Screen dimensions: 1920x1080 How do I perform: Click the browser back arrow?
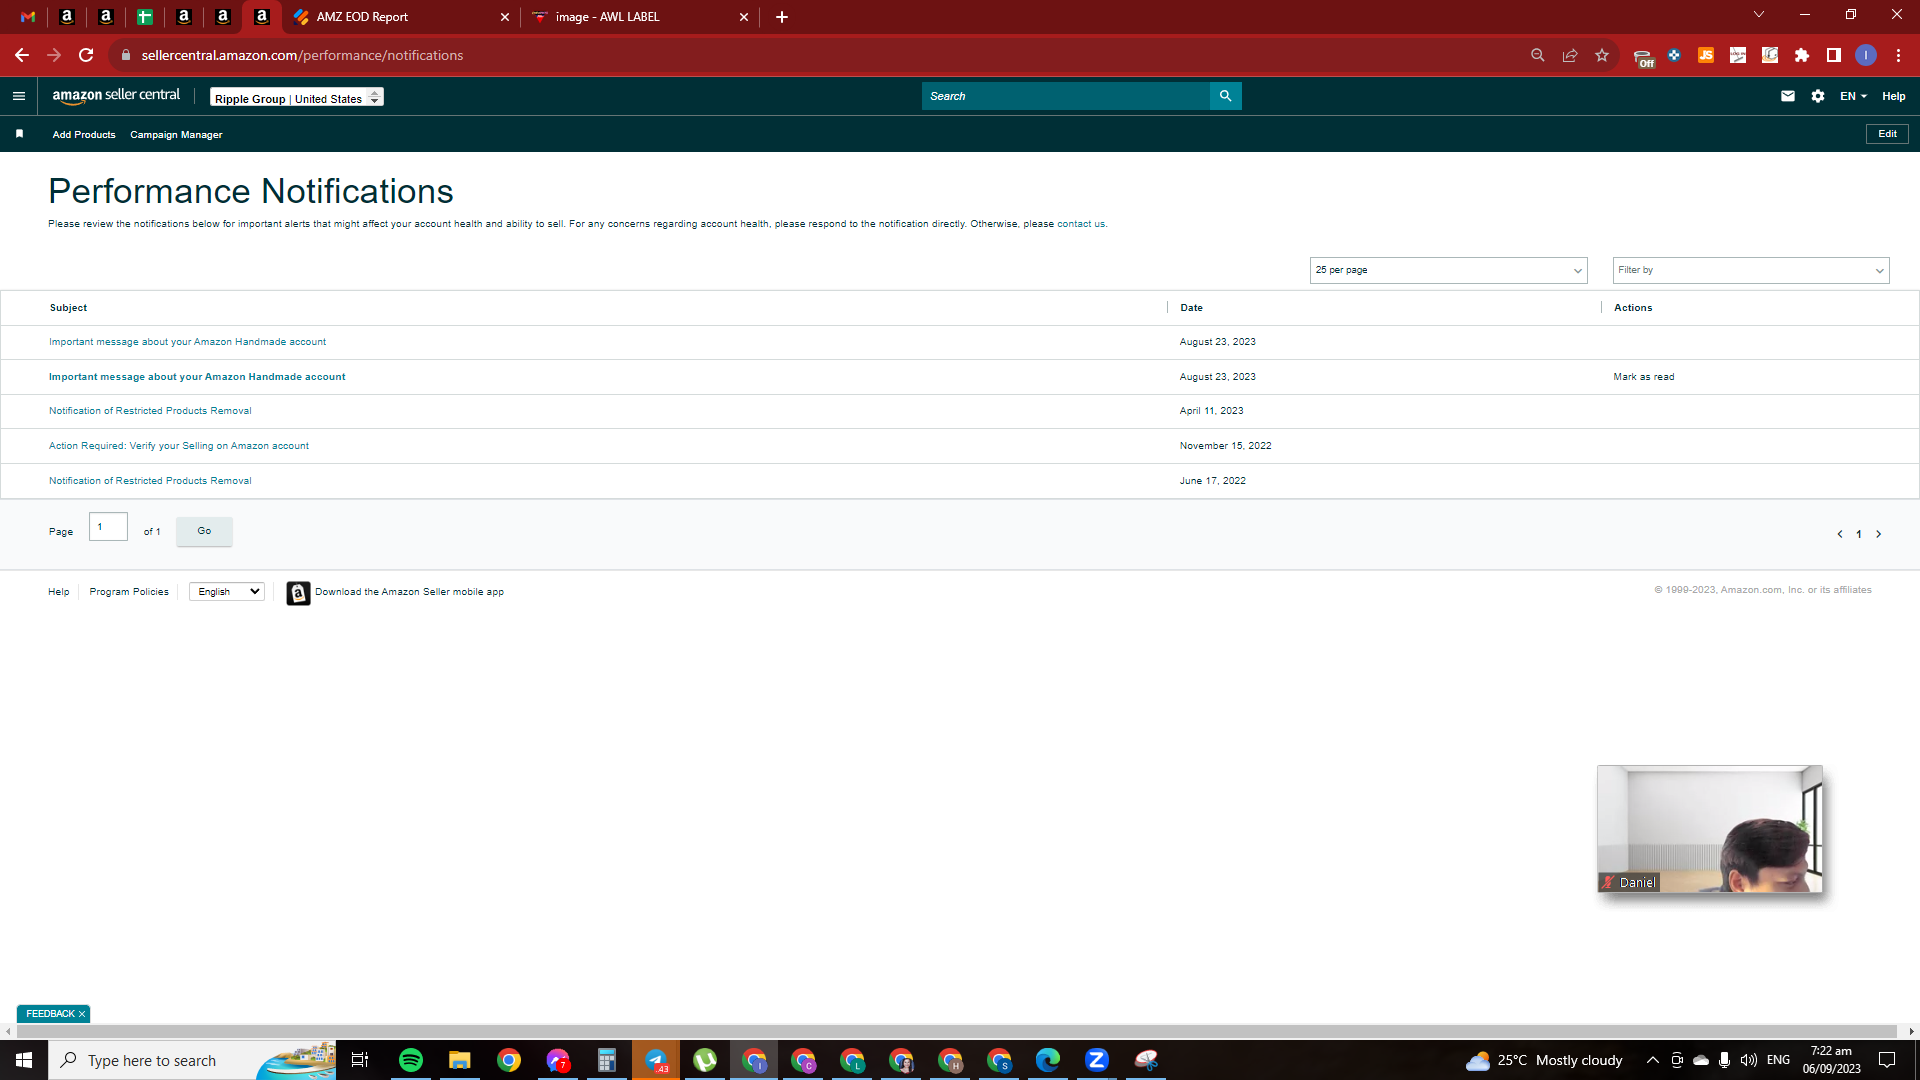coord(22,55)
